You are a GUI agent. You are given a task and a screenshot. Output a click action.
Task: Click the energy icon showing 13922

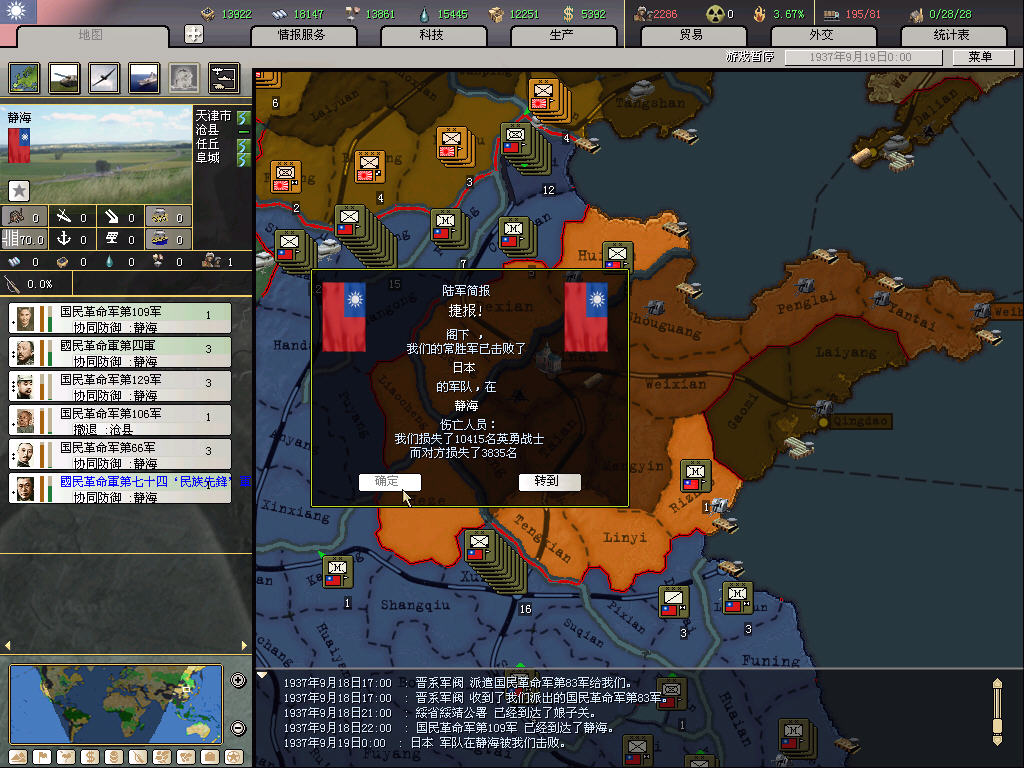coord(208,14)
